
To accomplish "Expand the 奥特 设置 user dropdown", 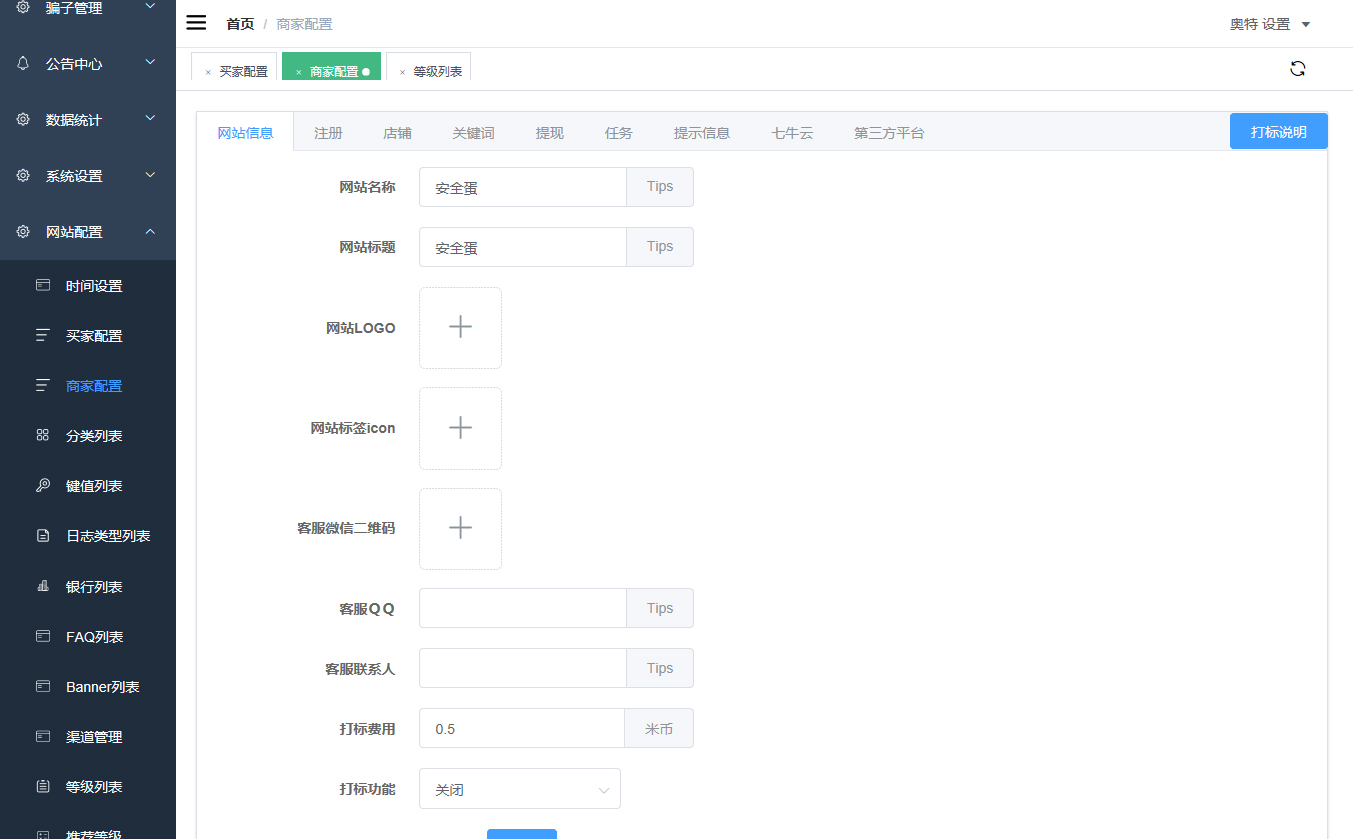I will tap(1269, 24).
